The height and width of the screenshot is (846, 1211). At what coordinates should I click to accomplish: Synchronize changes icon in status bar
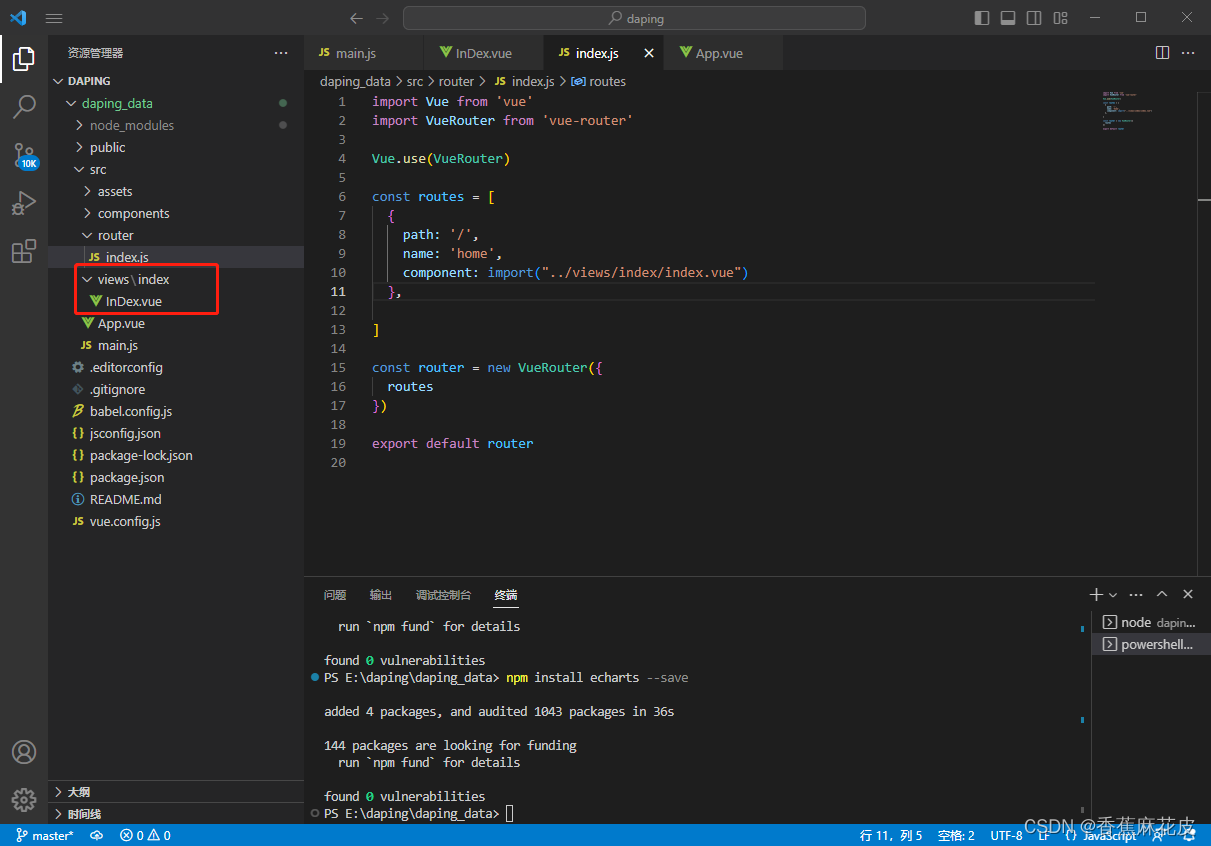coord(97,835)
